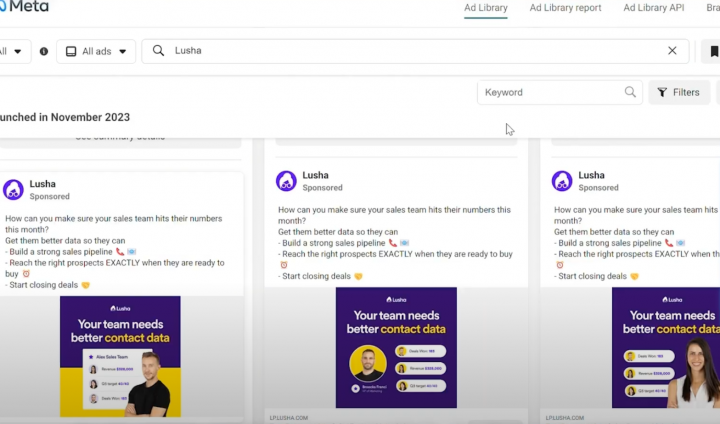The height and width of the screenshot is (424, 720).
Task: Click the Keyword field magnifier icon
Action: point(630,92)
